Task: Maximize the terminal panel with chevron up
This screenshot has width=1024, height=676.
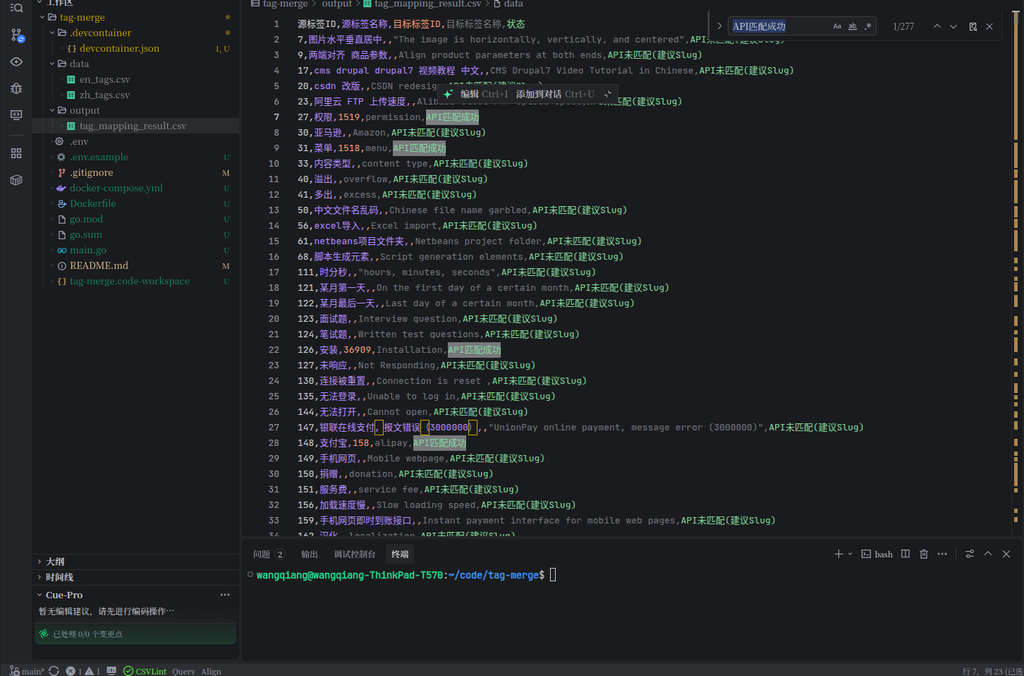Action: [x=988, y=554]
